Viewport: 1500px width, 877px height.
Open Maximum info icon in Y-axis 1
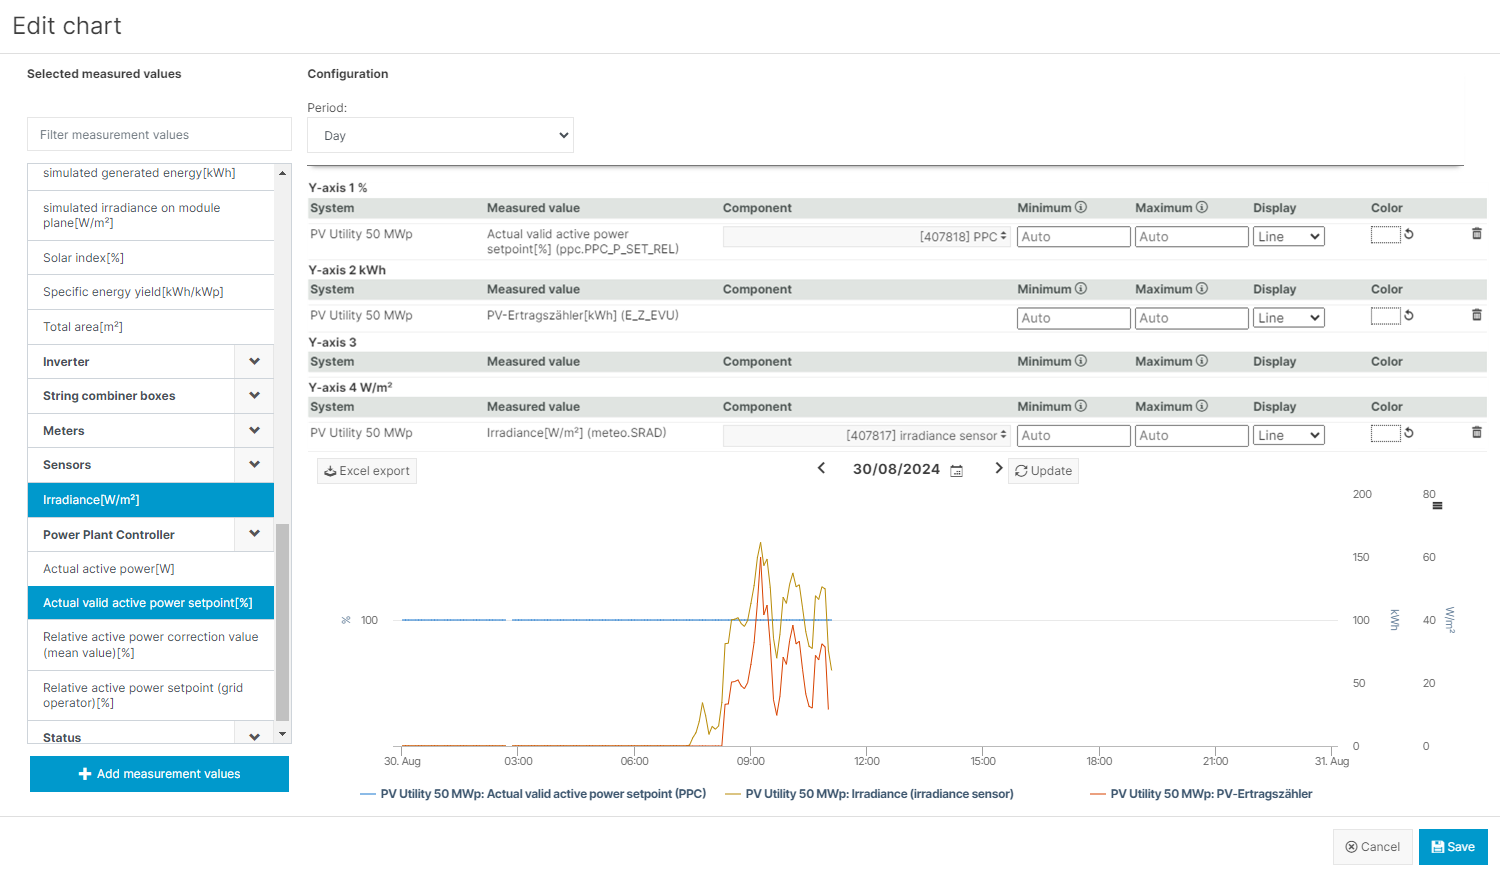1202,208
